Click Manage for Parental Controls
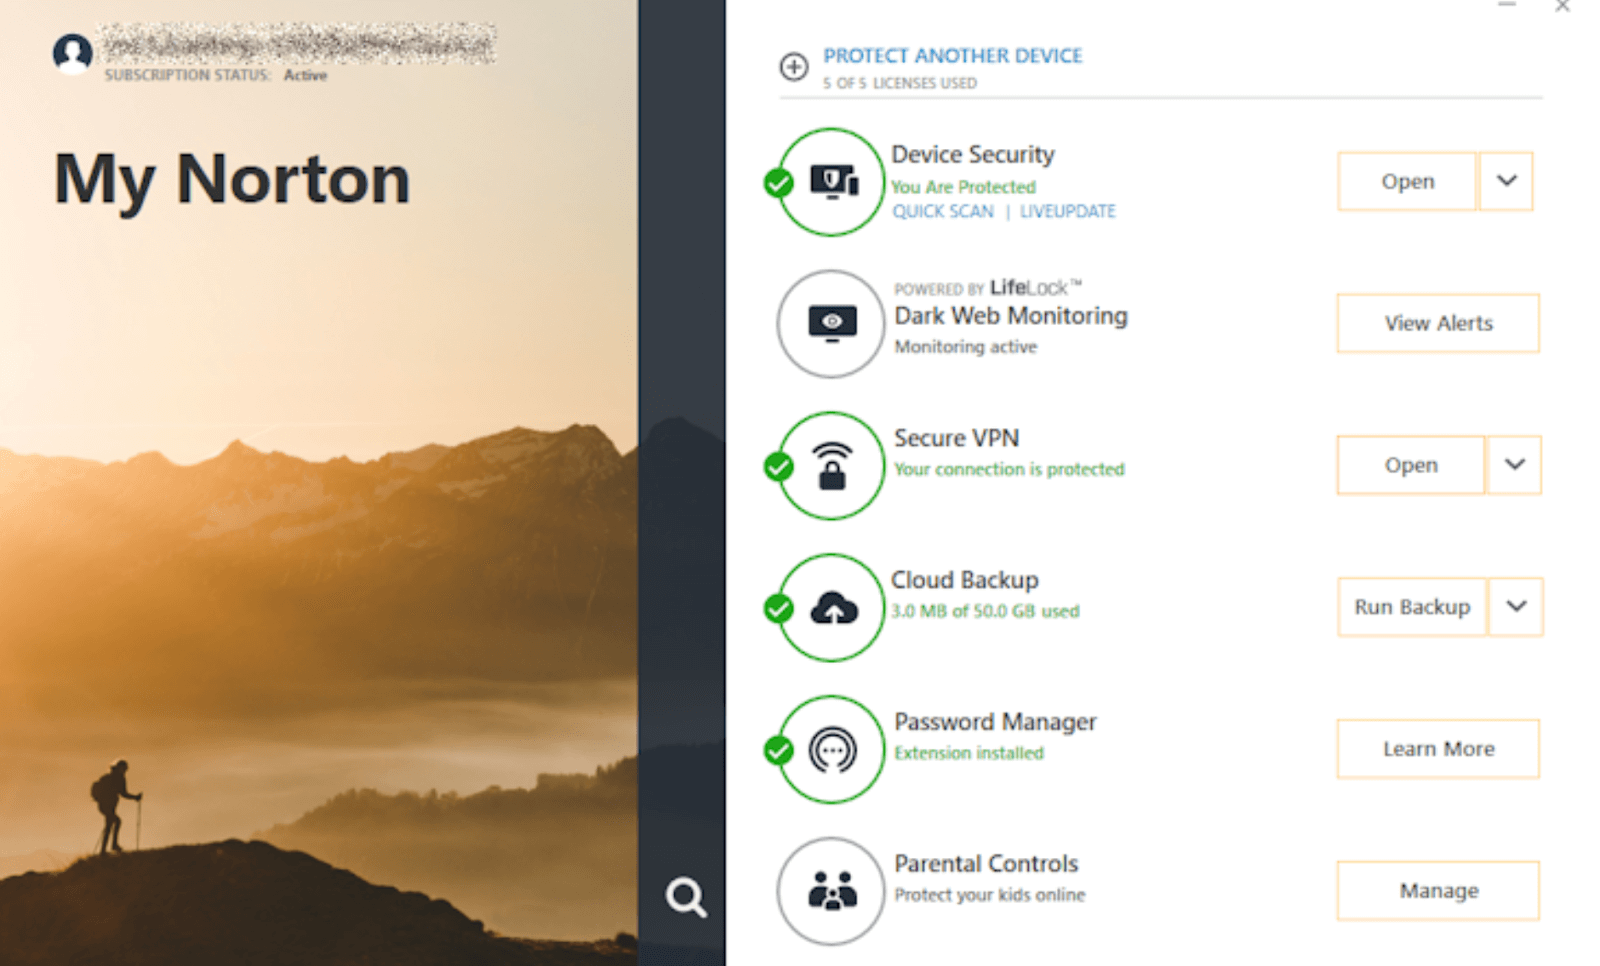This screenshot has width=1600, height=966. (x=1437, y=891)
